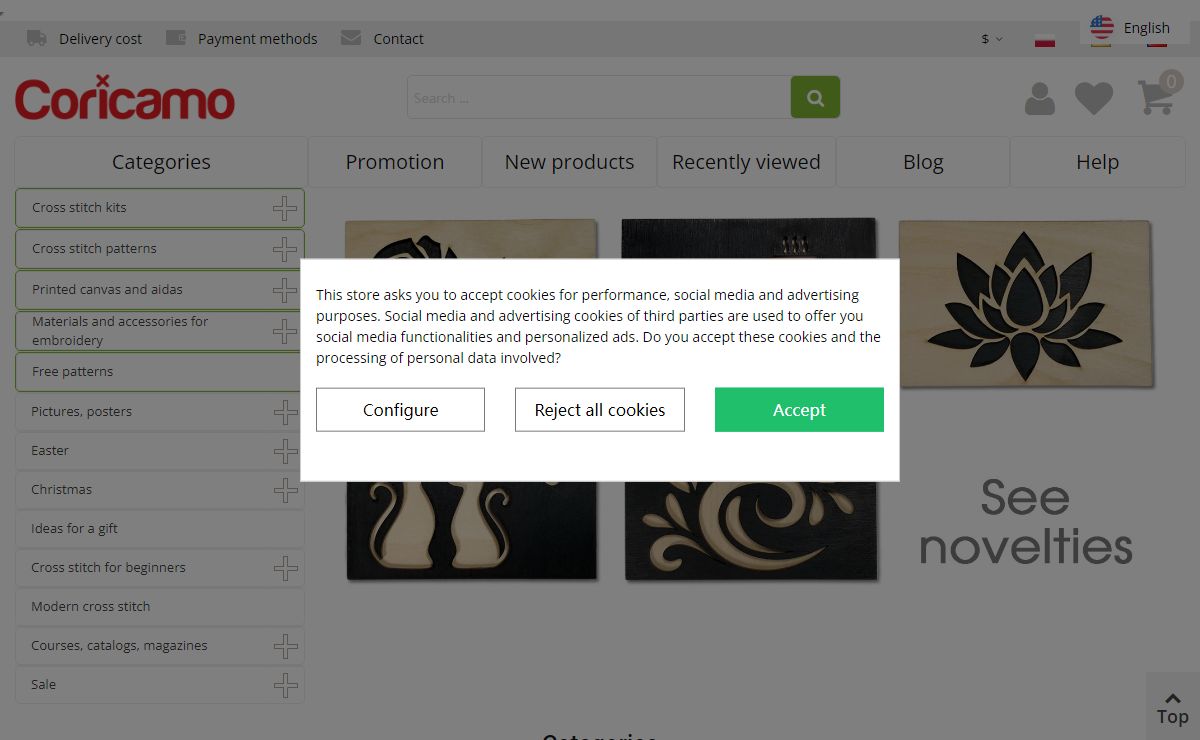The height and width of the screenshot is (740, 1200).
Task: Expand the Cross stitch kits category
Action: (x=285, y=208)
